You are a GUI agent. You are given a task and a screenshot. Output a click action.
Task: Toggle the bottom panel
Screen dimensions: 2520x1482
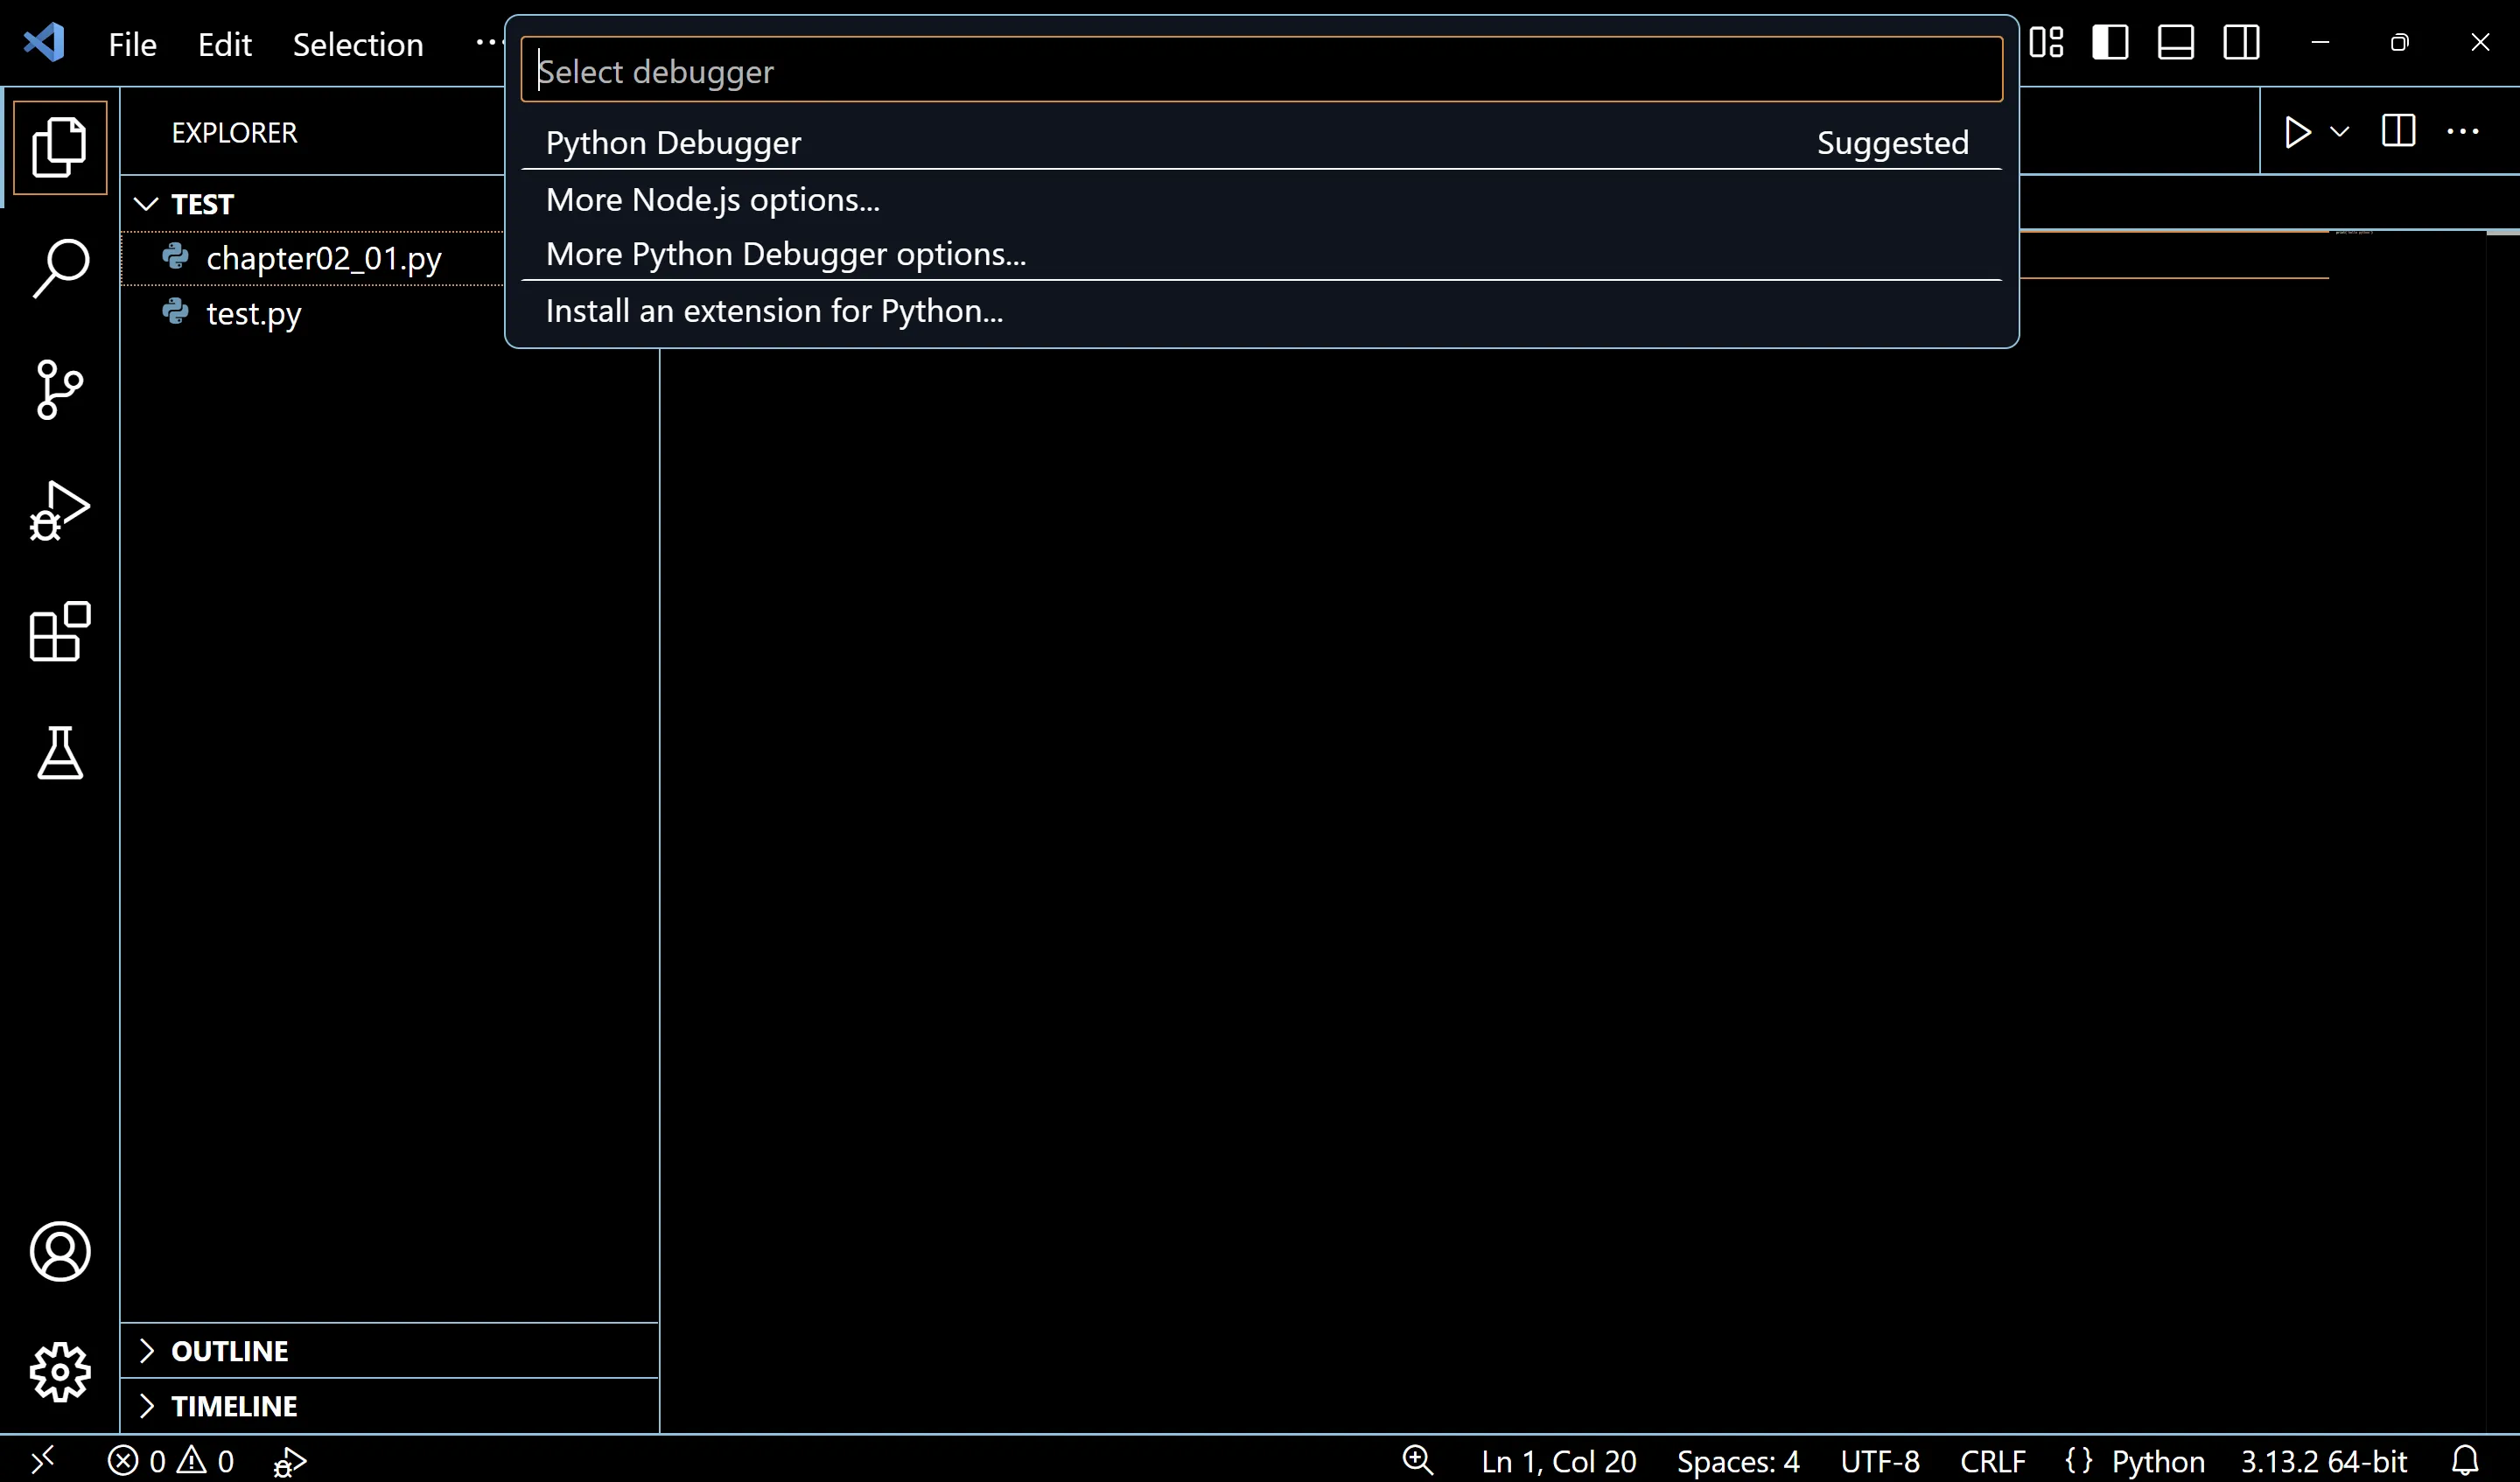2176,43
